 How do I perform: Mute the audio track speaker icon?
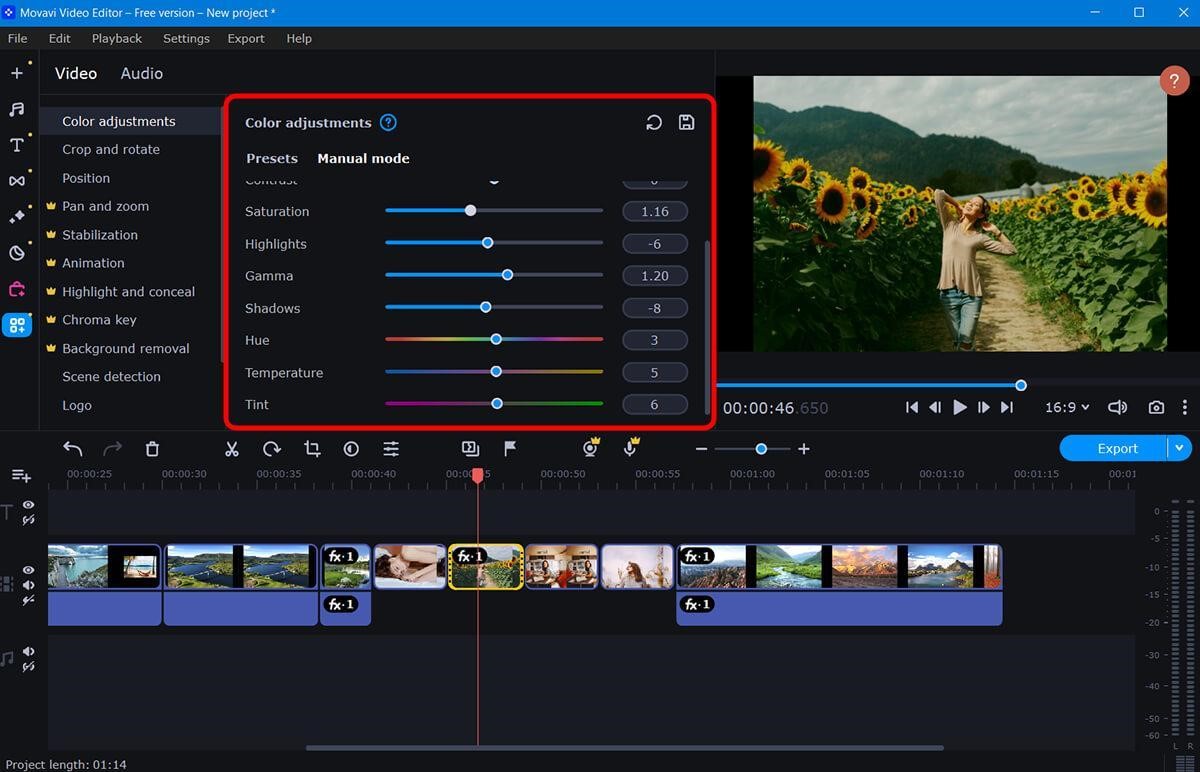(29, 652)
